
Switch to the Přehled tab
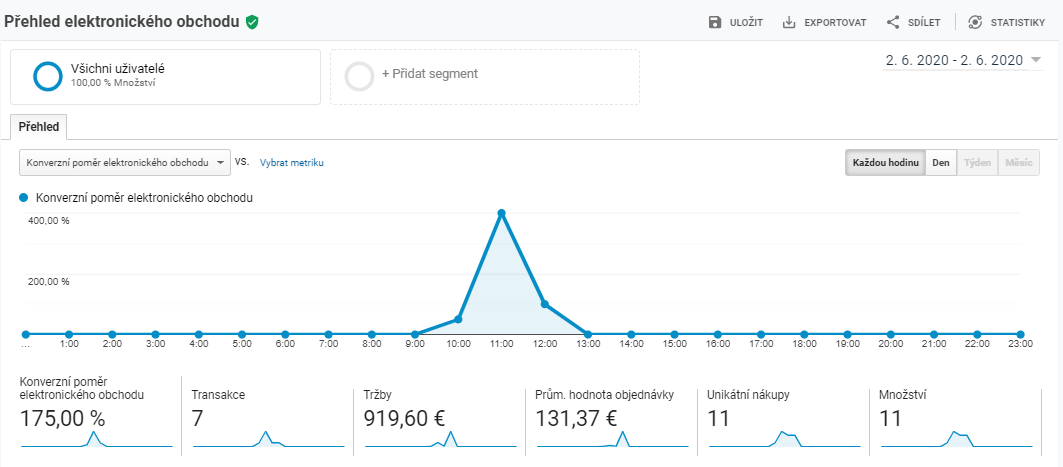click(x=39, y=127)
